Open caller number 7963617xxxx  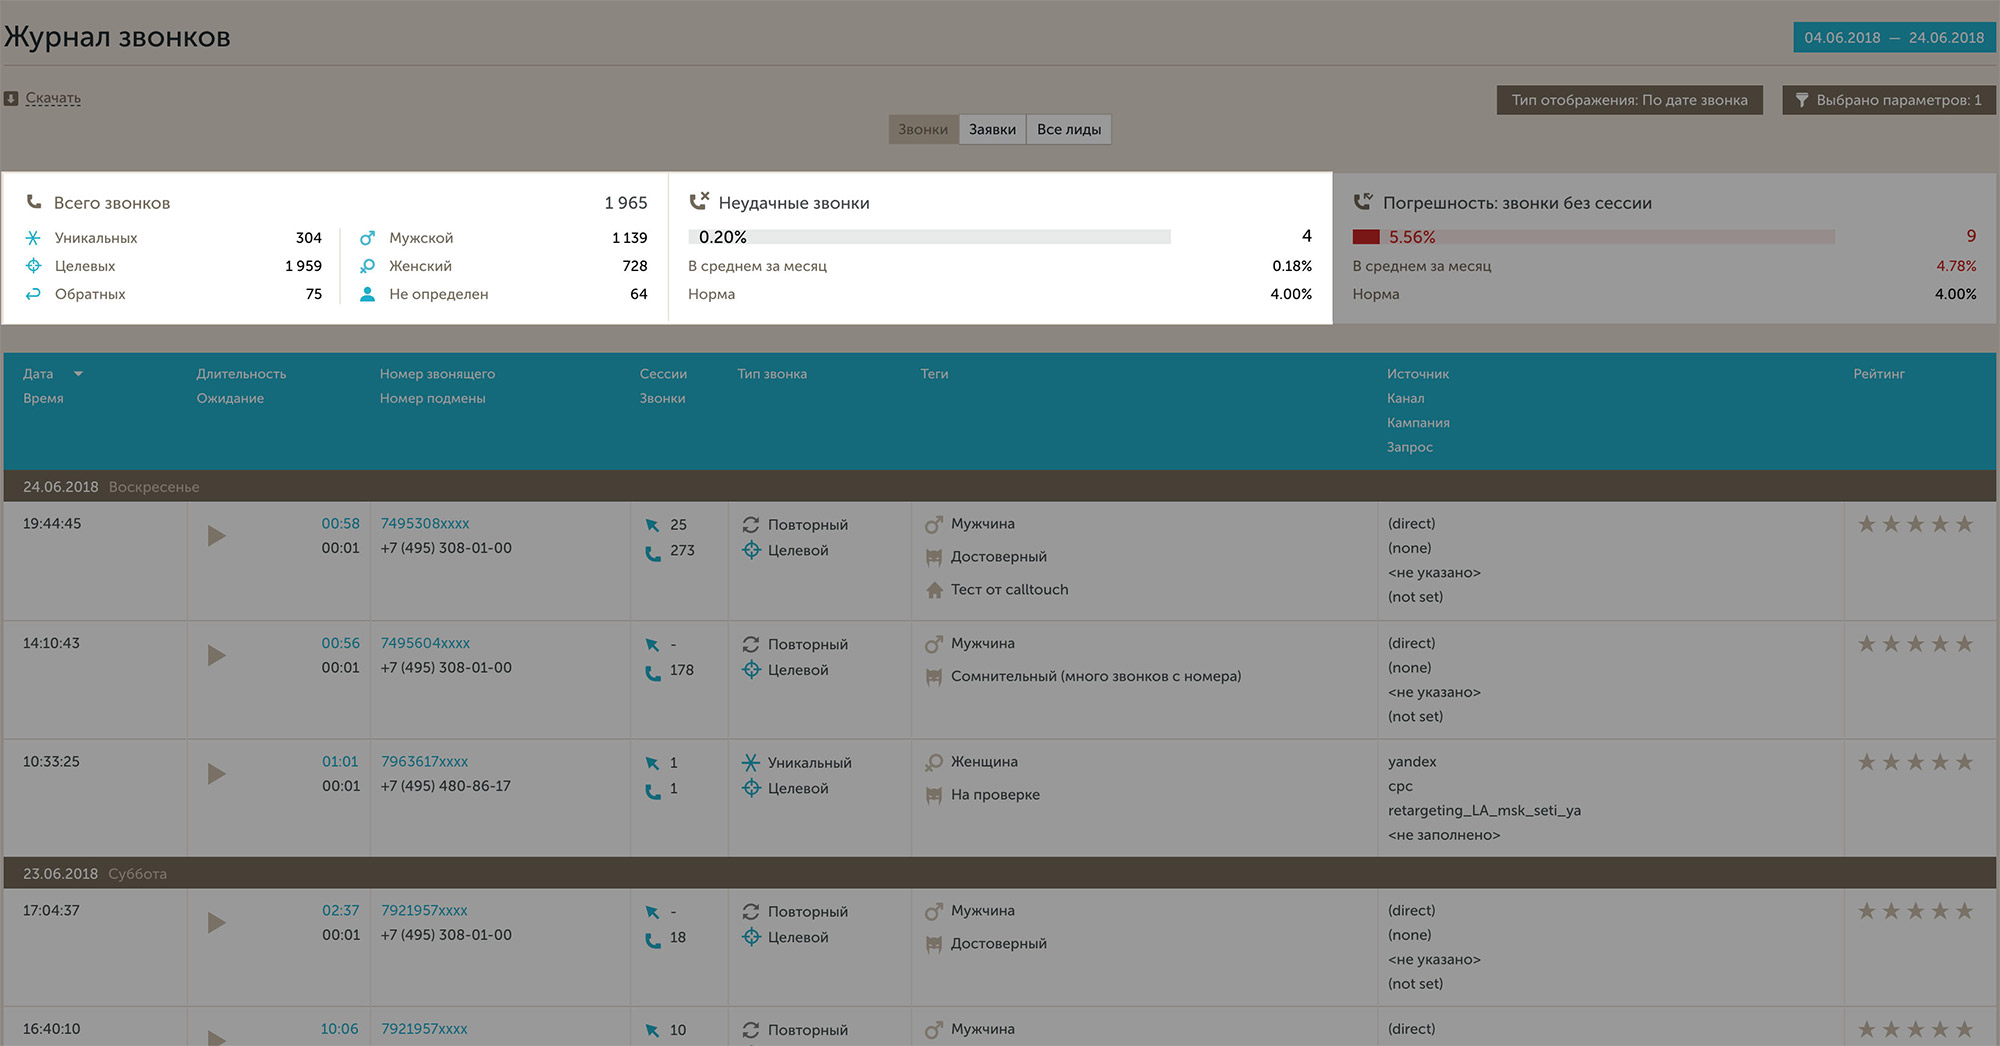[425, 761]
